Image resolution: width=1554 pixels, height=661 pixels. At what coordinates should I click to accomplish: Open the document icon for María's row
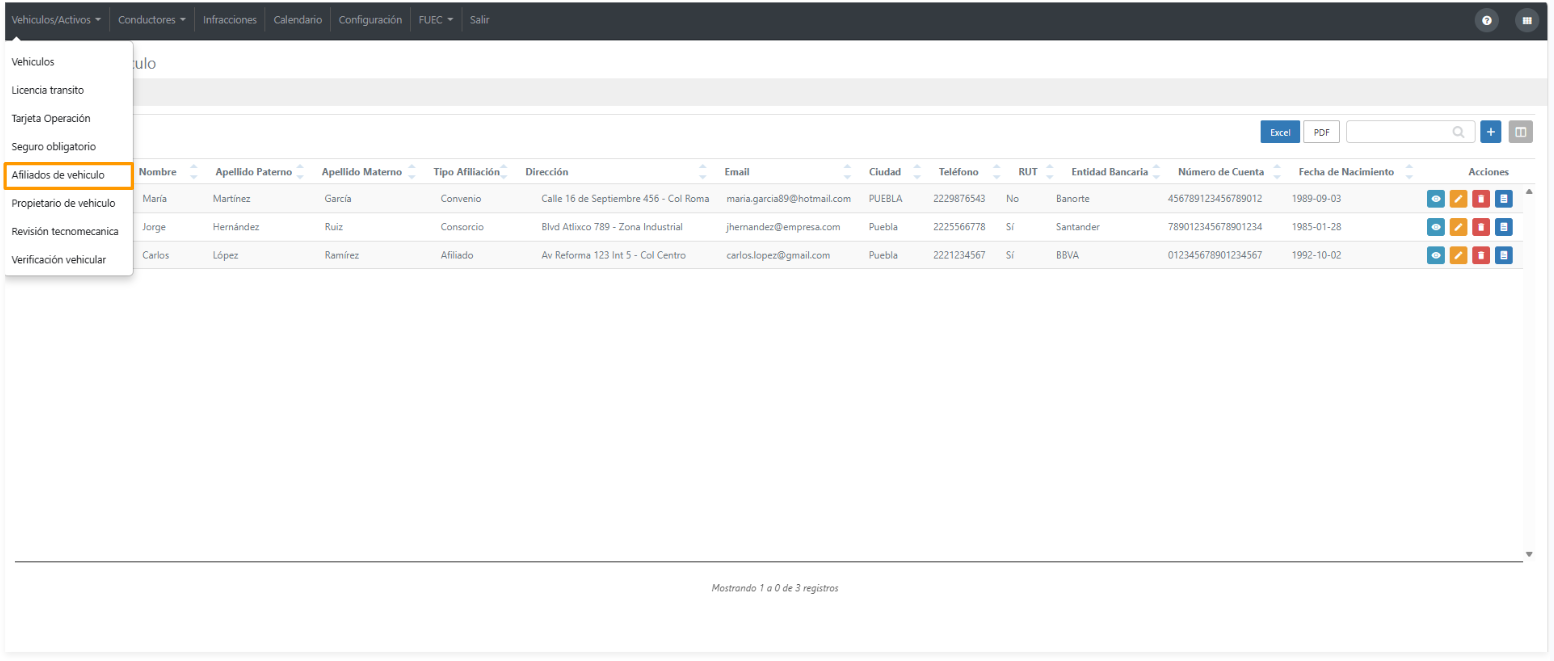pyautogui.click(x=1504, y=199)
